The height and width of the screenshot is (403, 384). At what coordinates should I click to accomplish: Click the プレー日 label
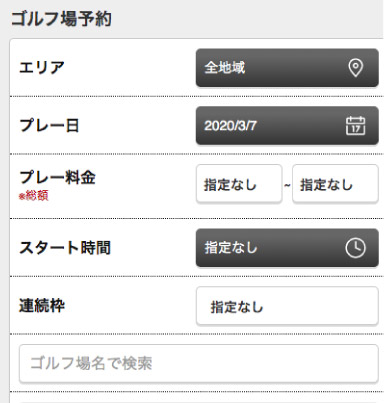[x=49, y=126]
